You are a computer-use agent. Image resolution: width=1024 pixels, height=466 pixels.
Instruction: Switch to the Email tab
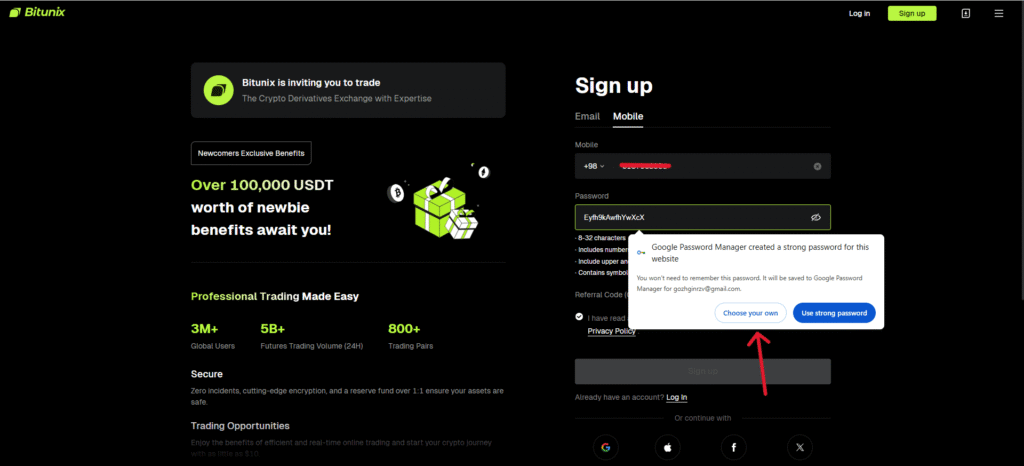pos(587,116)
